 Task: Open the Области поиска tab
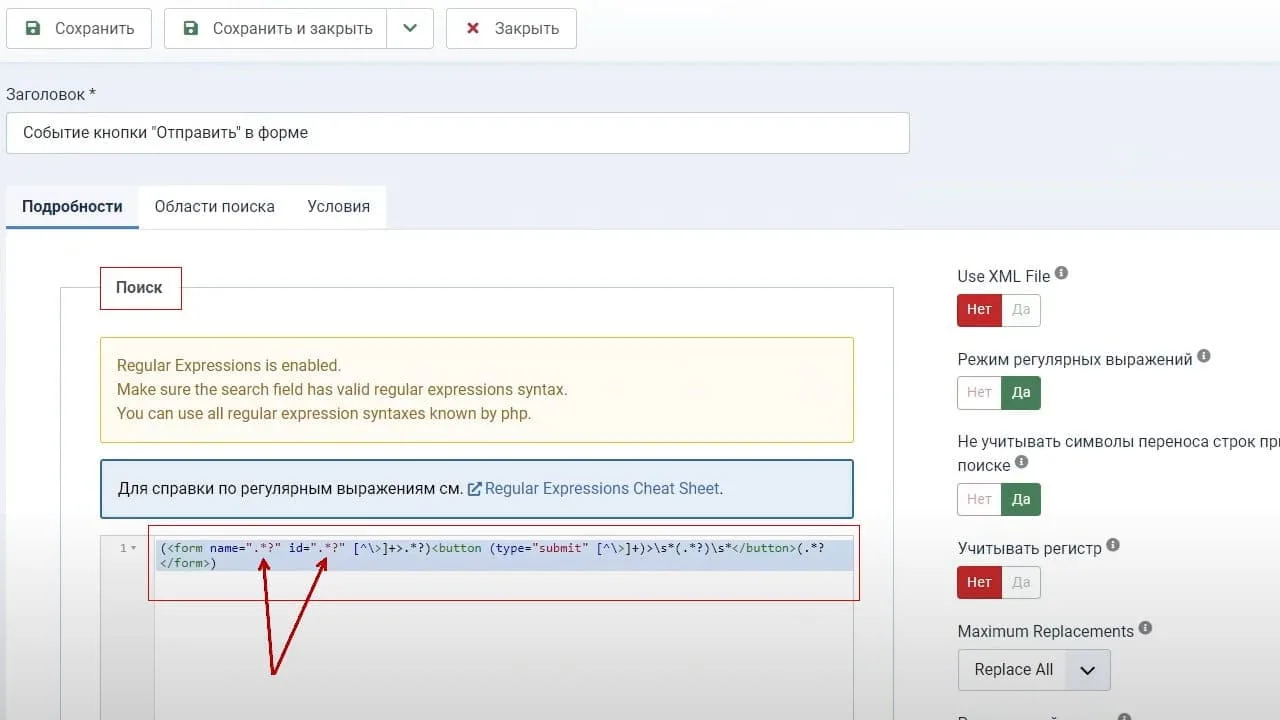pos(214,207)
